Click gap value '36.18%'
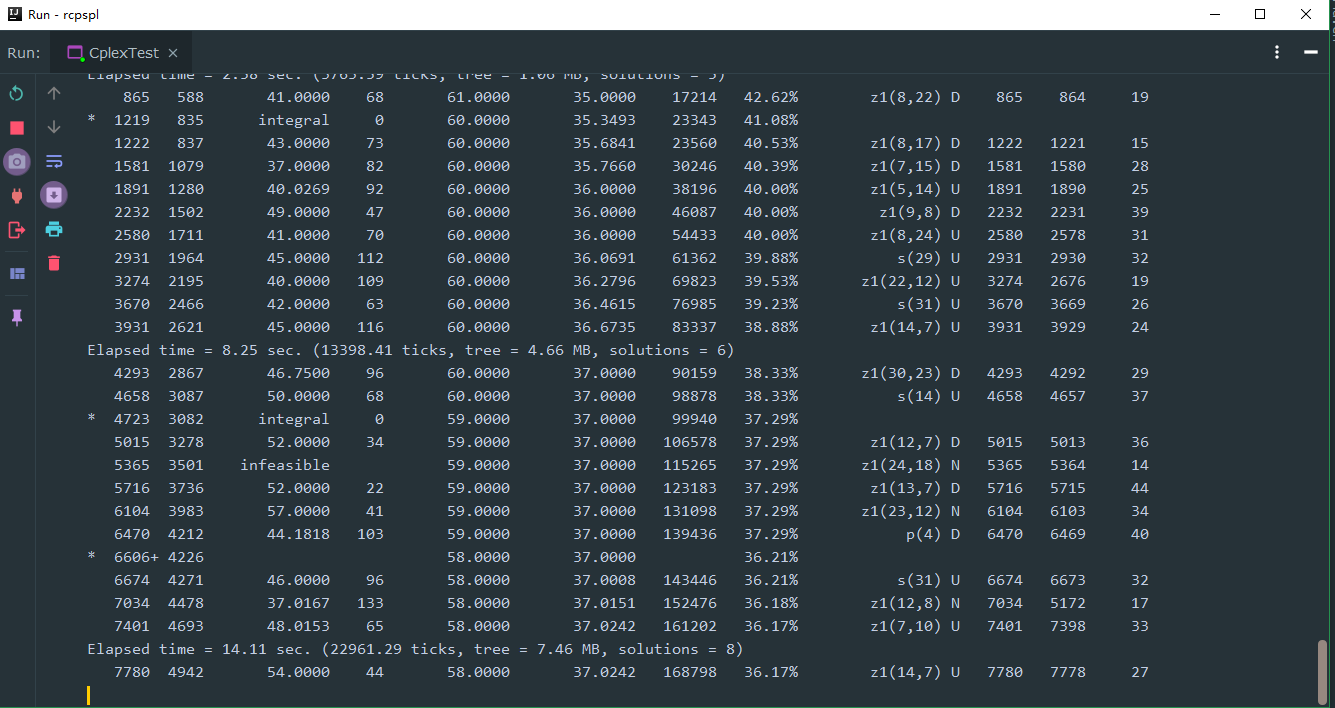Image resolution: width=1335 pixels, height=708 pixels. pos(771,603)
